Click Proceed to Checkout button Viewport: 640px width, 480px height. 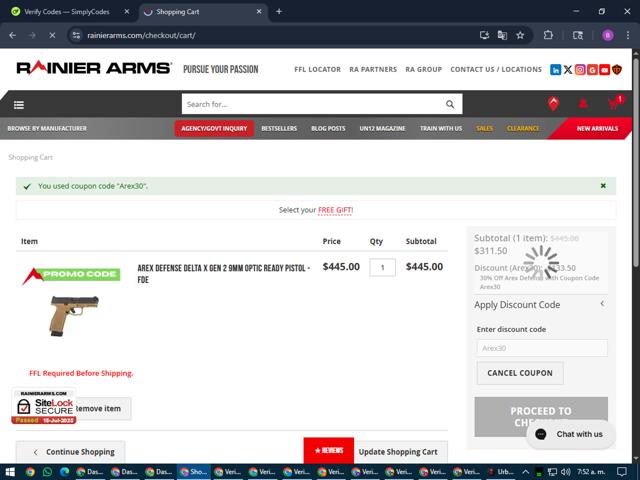point(541,417)
